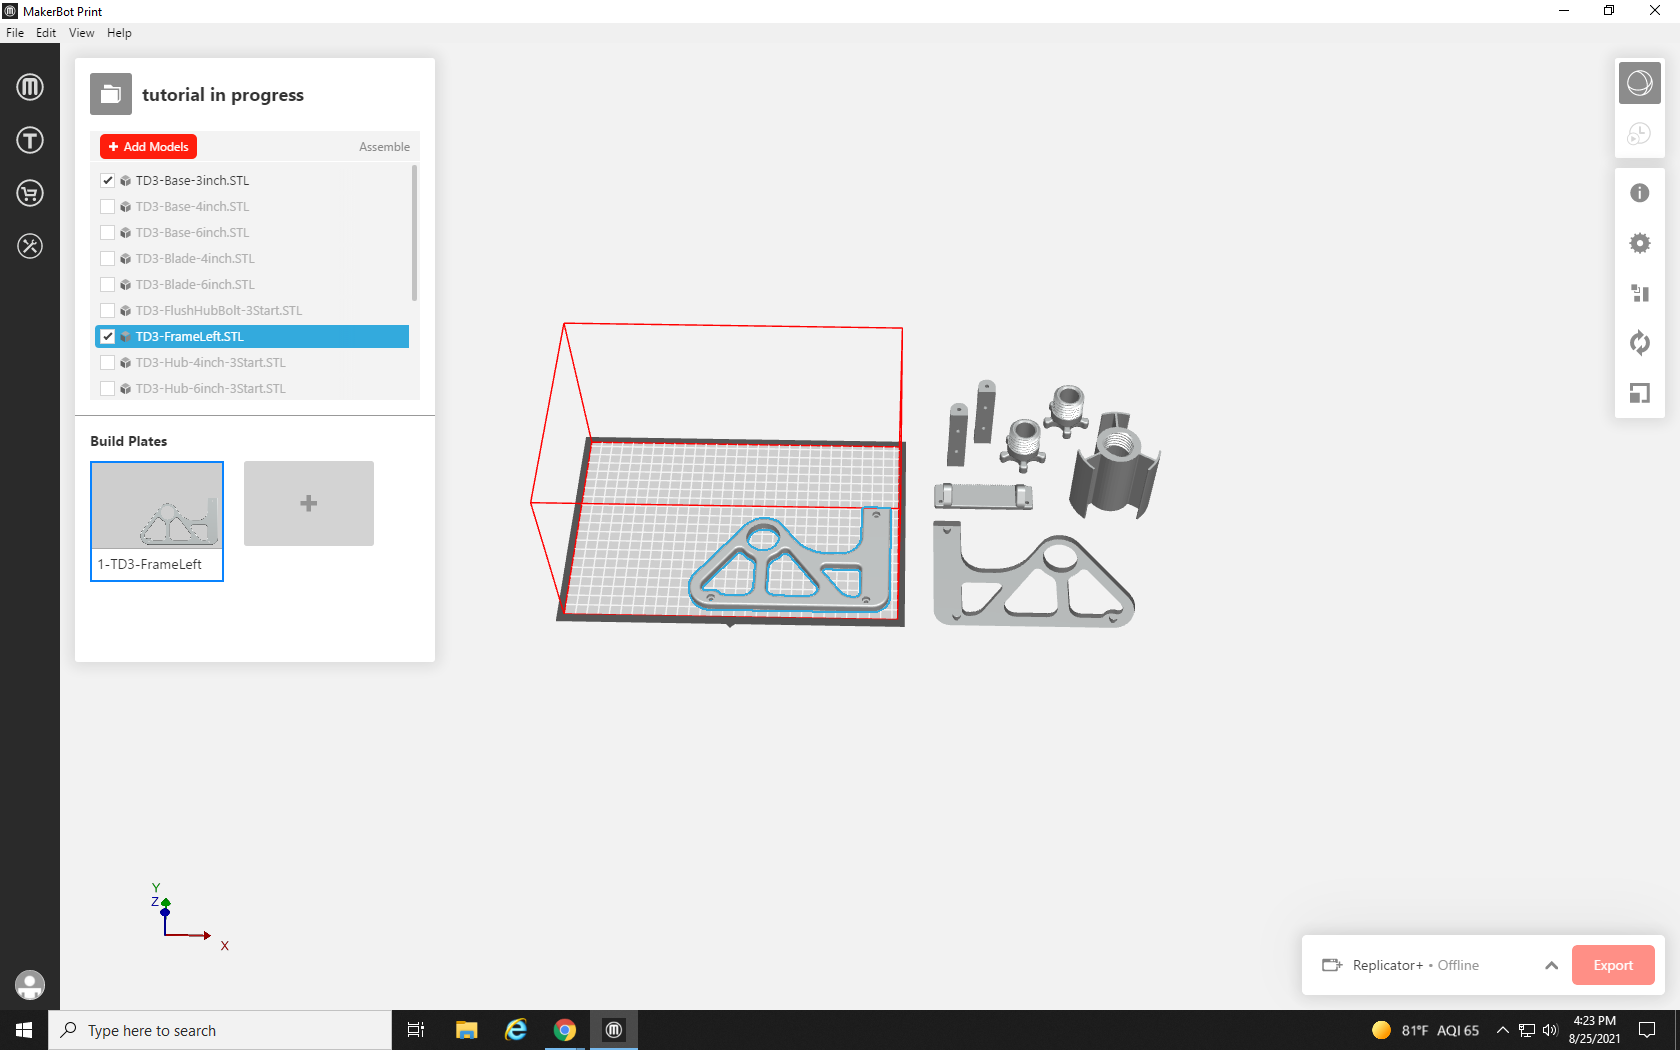Open the taskbar clock 4:23 PM
The image size is (1680, 1050).
[x=1594, y=1030]
